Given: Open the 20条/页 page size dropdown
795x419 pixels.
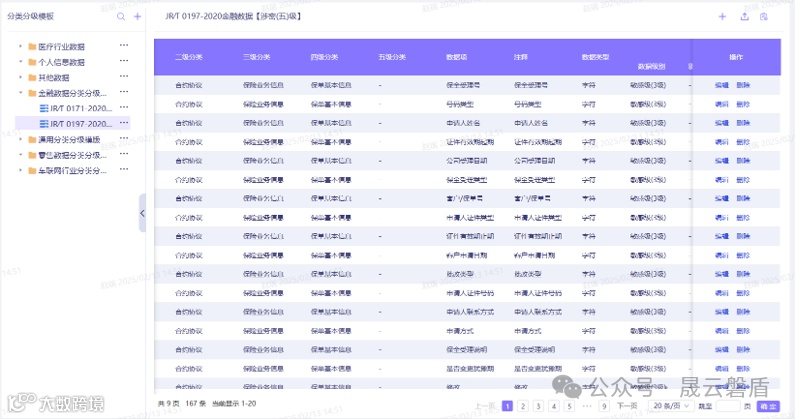Looking at the screenshot, I should (671, 406).
